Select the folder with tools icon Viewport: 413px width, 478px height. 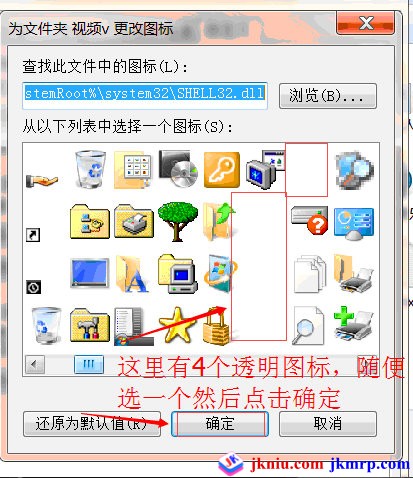point(90,325)
